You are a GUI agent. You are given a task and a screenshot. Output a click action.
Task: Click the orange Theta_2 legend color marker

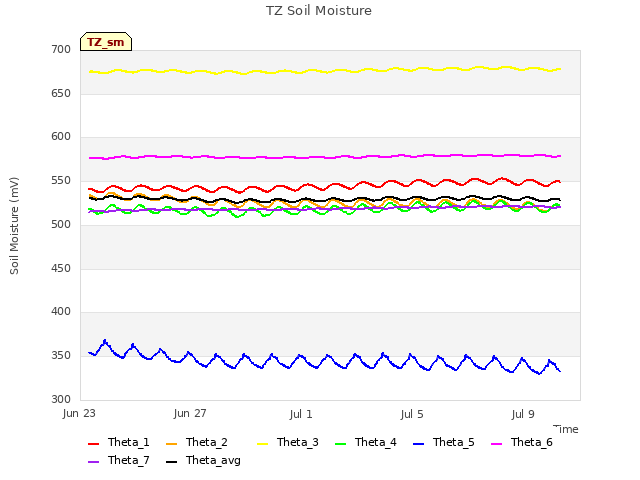coord(171,444)
